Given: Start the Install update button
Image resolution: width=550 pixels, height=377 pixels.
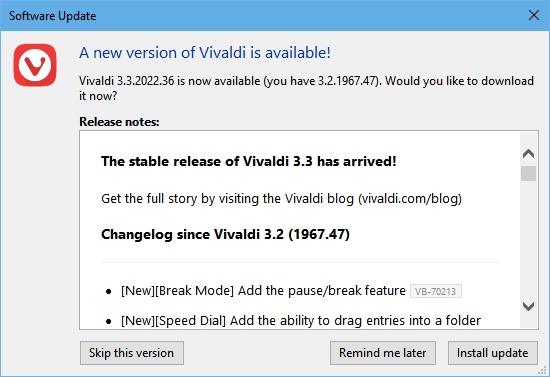Looking at the screenshot, I should [492, 353].
